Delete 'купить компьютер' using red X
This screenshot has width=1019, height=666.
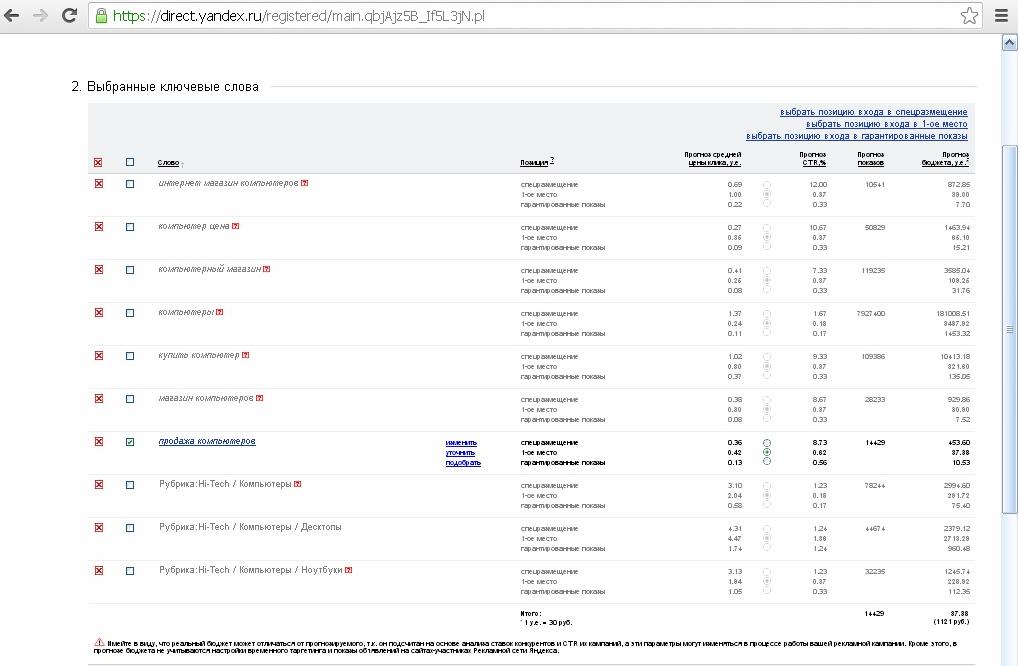pyautogui.click(x=99, y=355)
